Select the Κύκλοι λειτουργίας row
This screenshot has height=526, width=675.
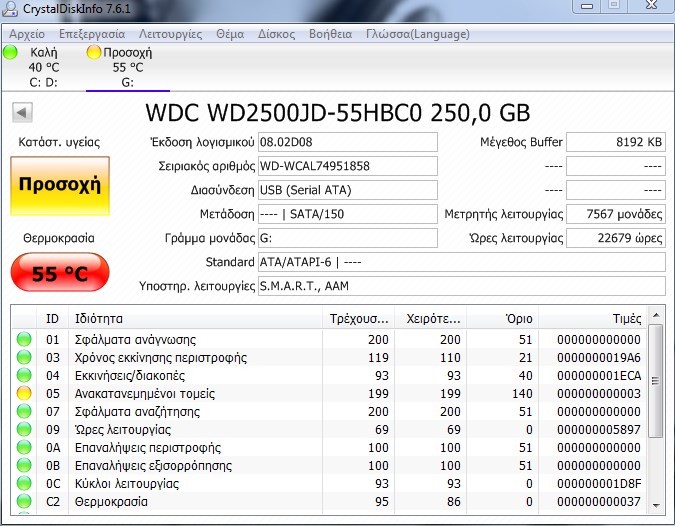329,484
